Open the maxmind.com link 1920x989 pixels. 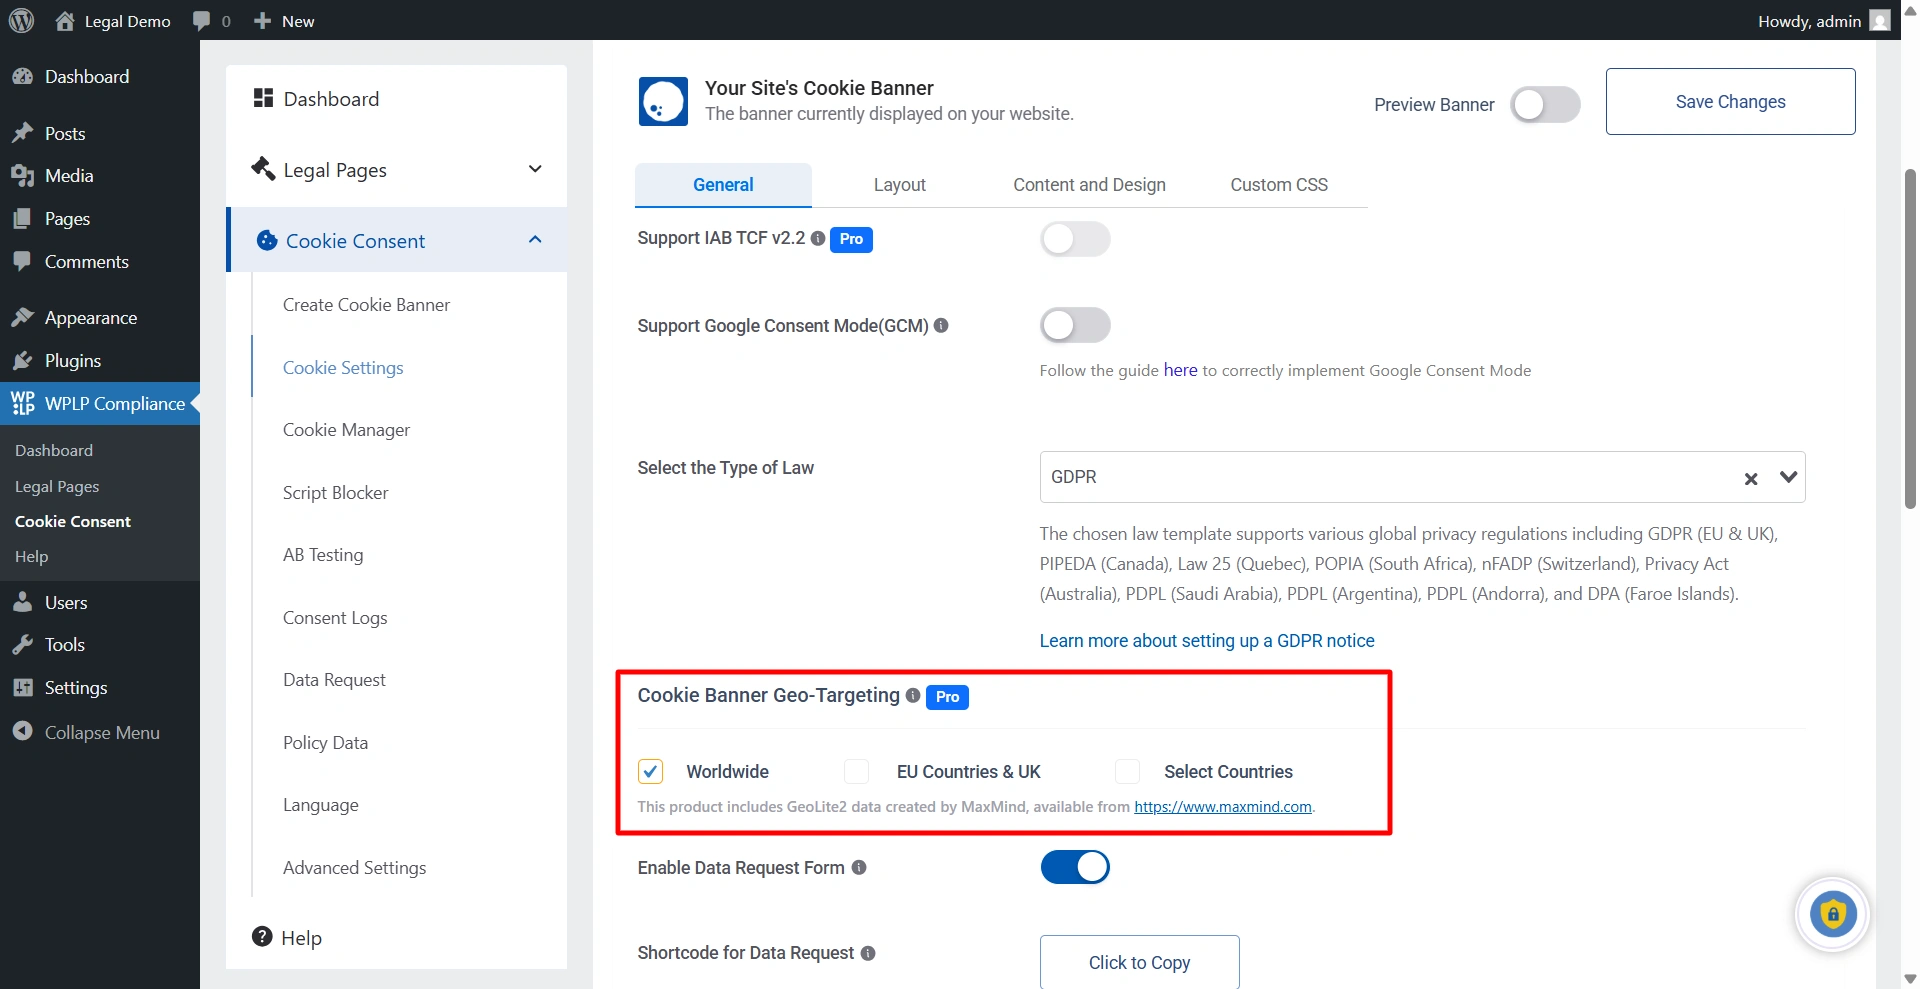(1222, 807)
